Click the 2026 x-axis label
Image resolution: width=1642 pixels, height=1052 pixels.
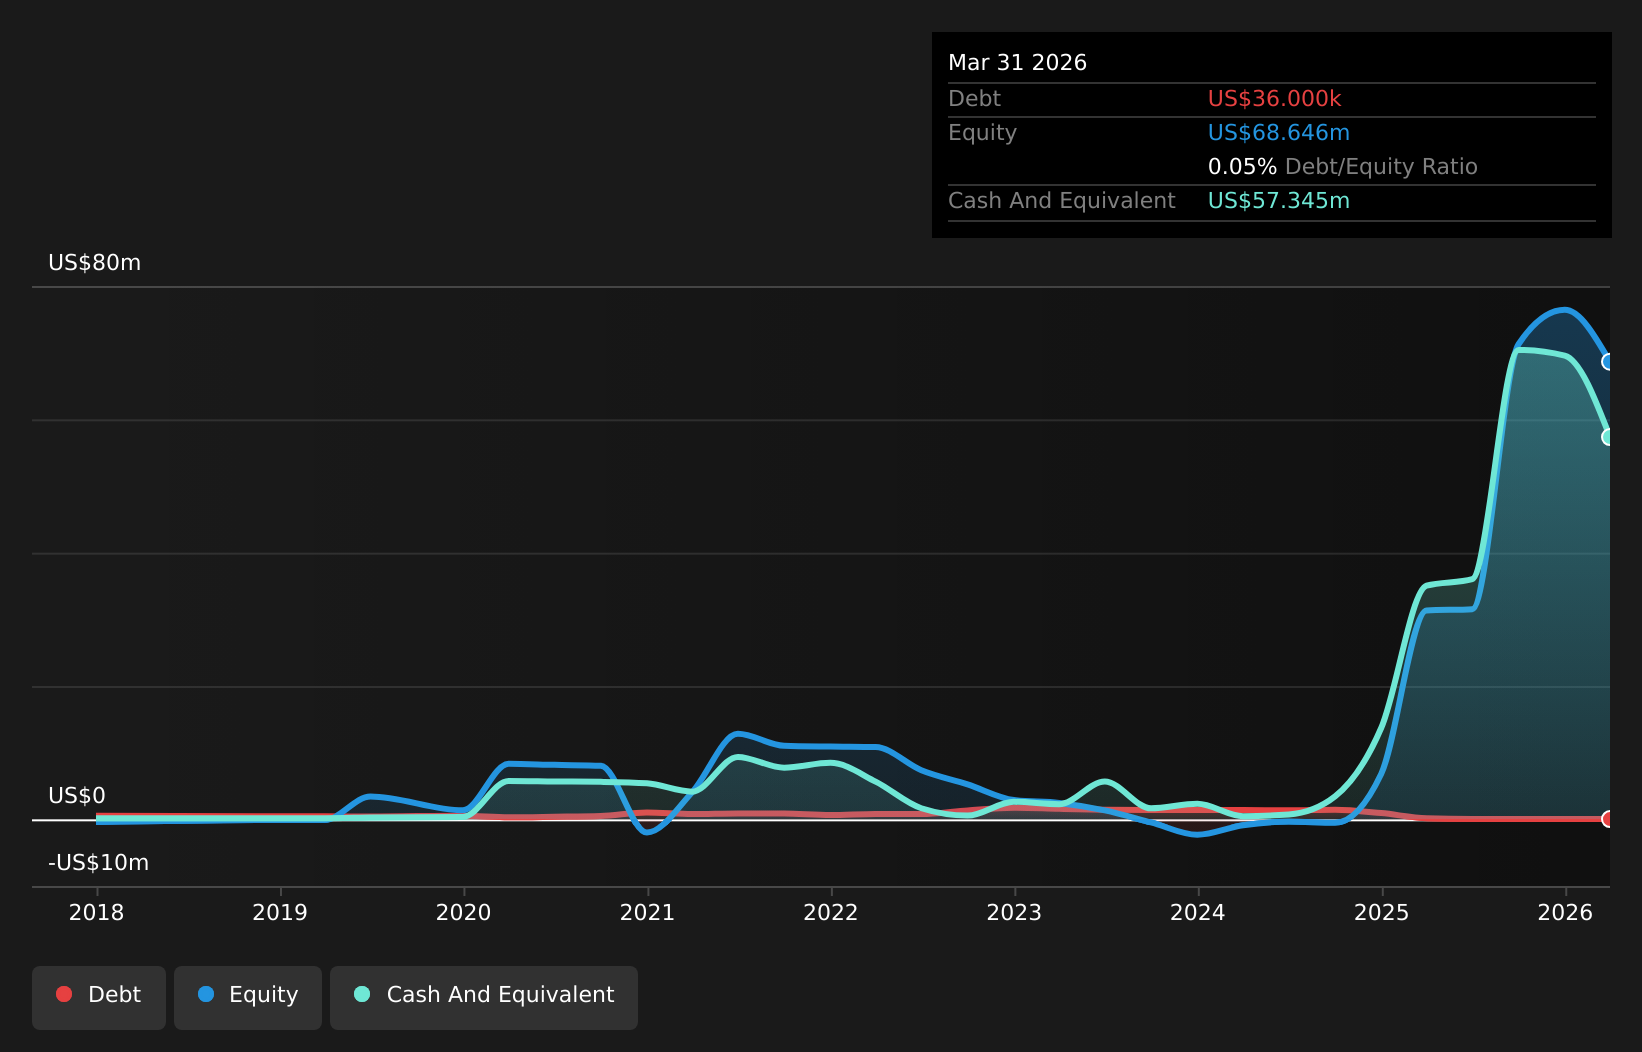pos(1565,912)
